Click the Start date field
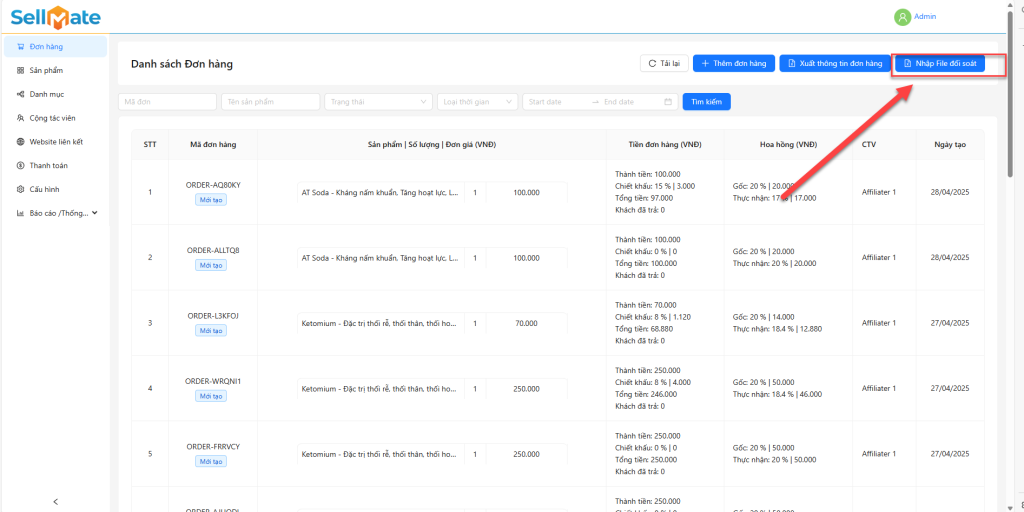This screenshot has height=512, width=1024. [x=555, y=102]
